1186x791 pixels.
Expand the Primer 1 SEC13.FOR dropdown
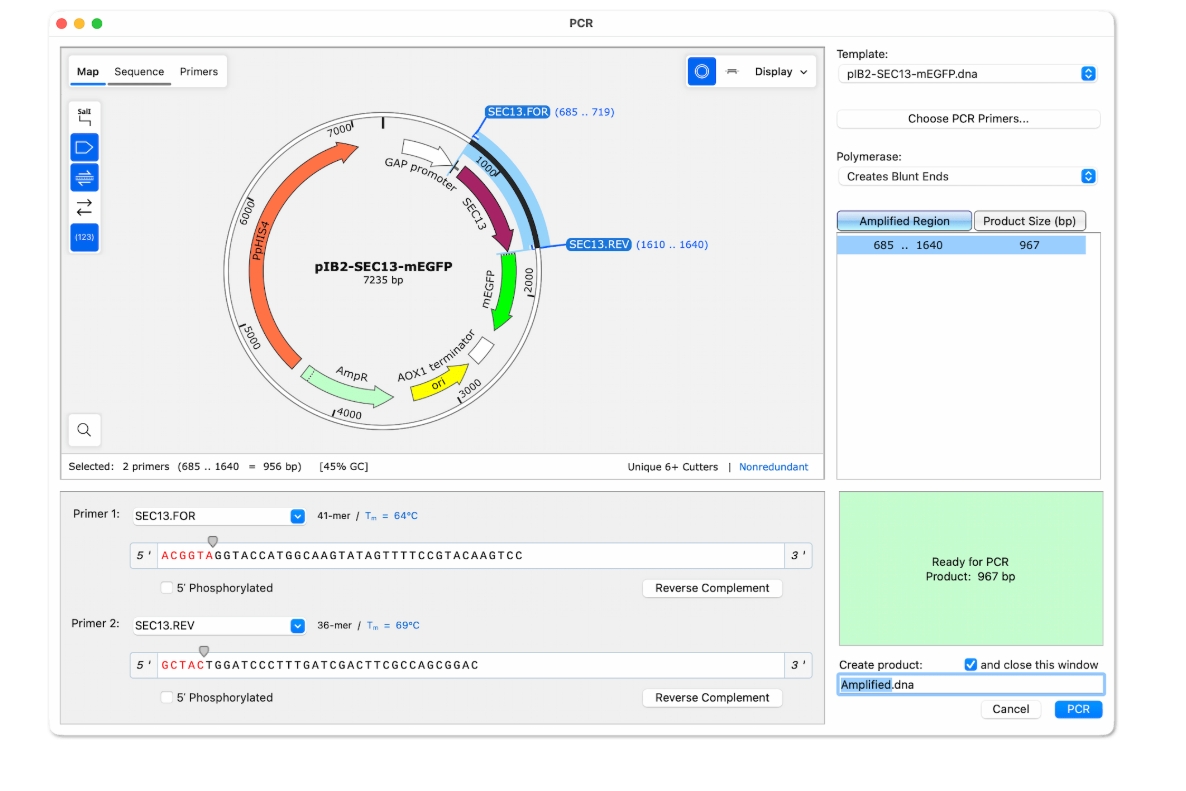click(297, 516)
